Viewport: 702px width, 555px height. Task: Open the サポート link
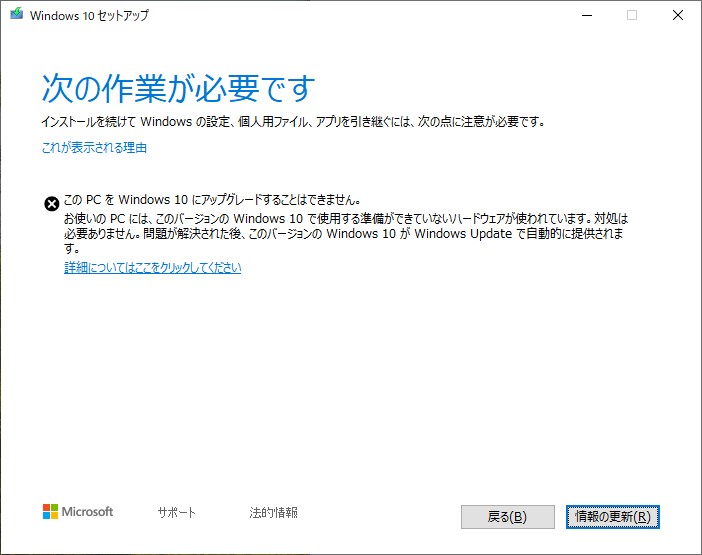pos(176,512)
